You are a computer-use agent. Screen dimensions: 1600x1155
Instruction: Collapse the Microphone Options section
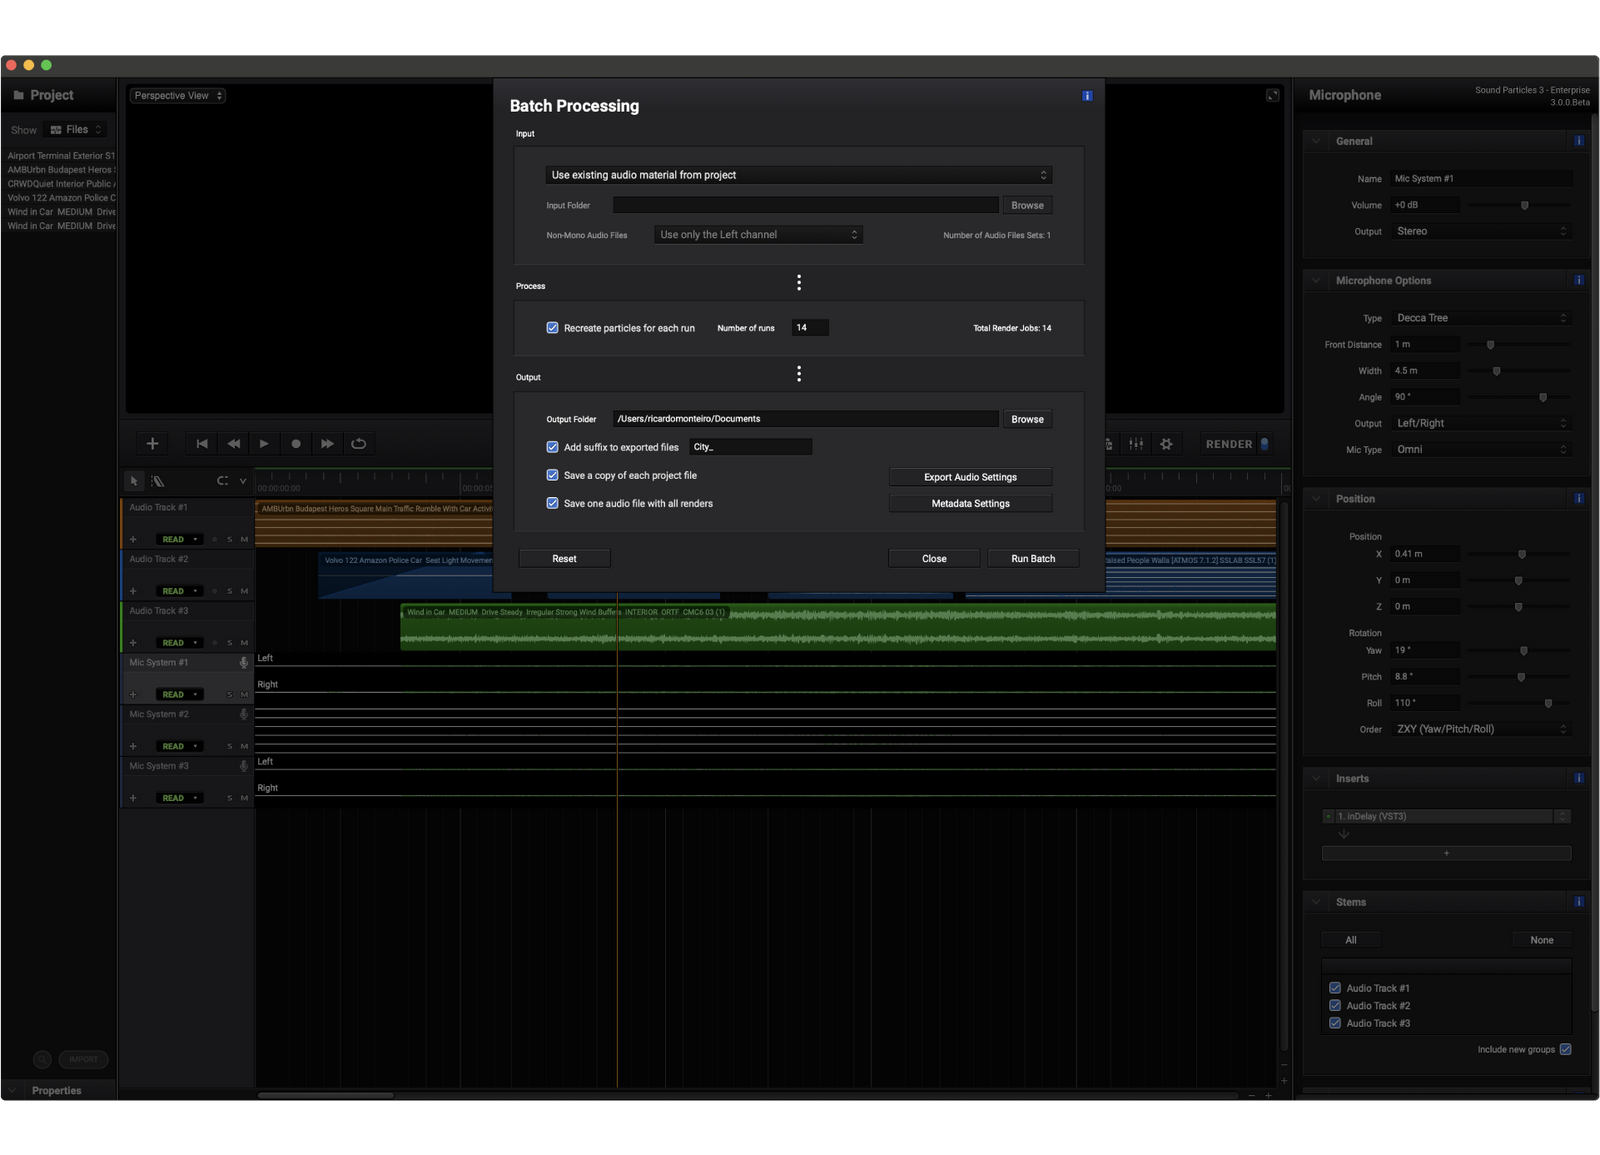pos(1316,281)
